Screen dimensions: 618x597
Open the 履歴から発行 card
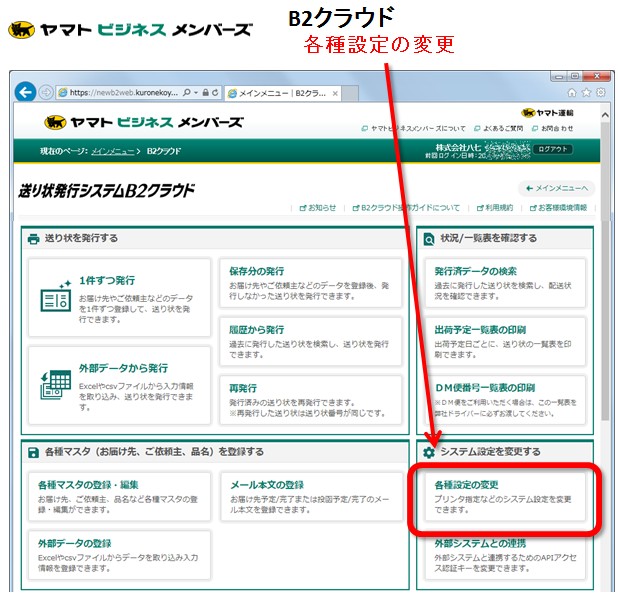(x=311, y=341)
